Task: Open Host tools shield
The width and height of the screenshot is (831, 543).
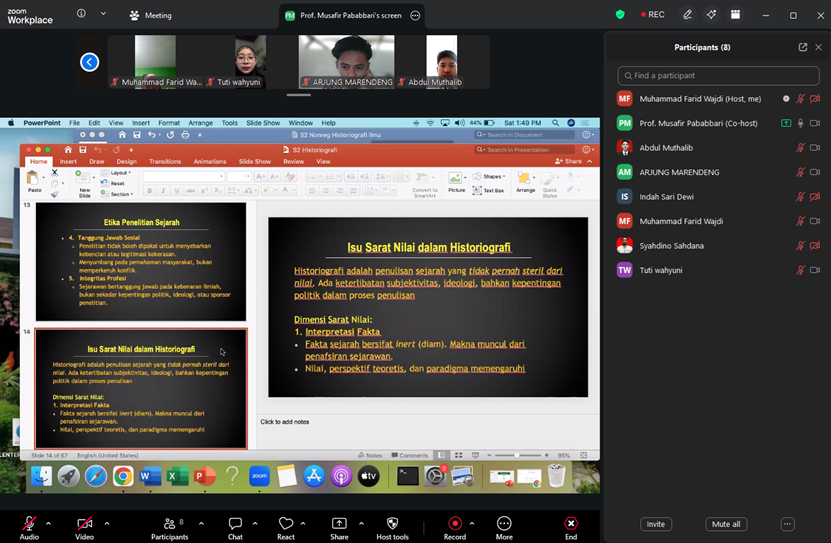Action: tap(393, 528)
